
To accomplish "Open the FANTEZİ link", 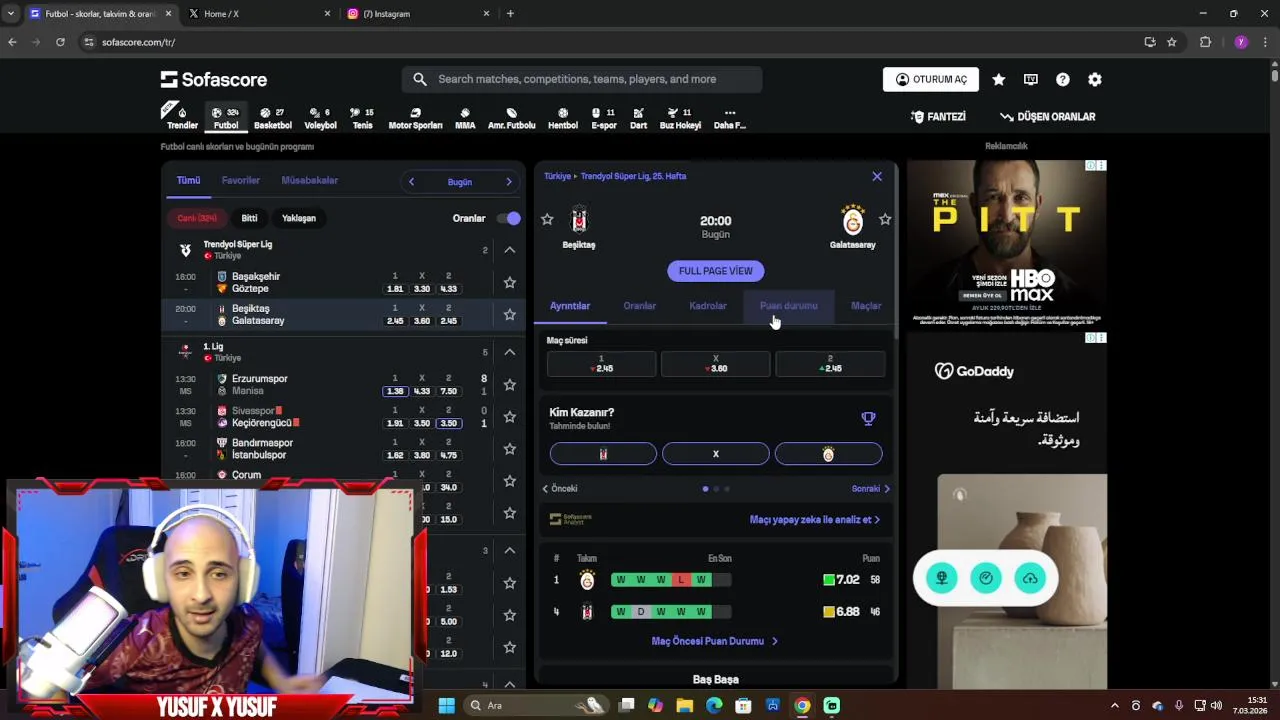I will click(938, 117).
